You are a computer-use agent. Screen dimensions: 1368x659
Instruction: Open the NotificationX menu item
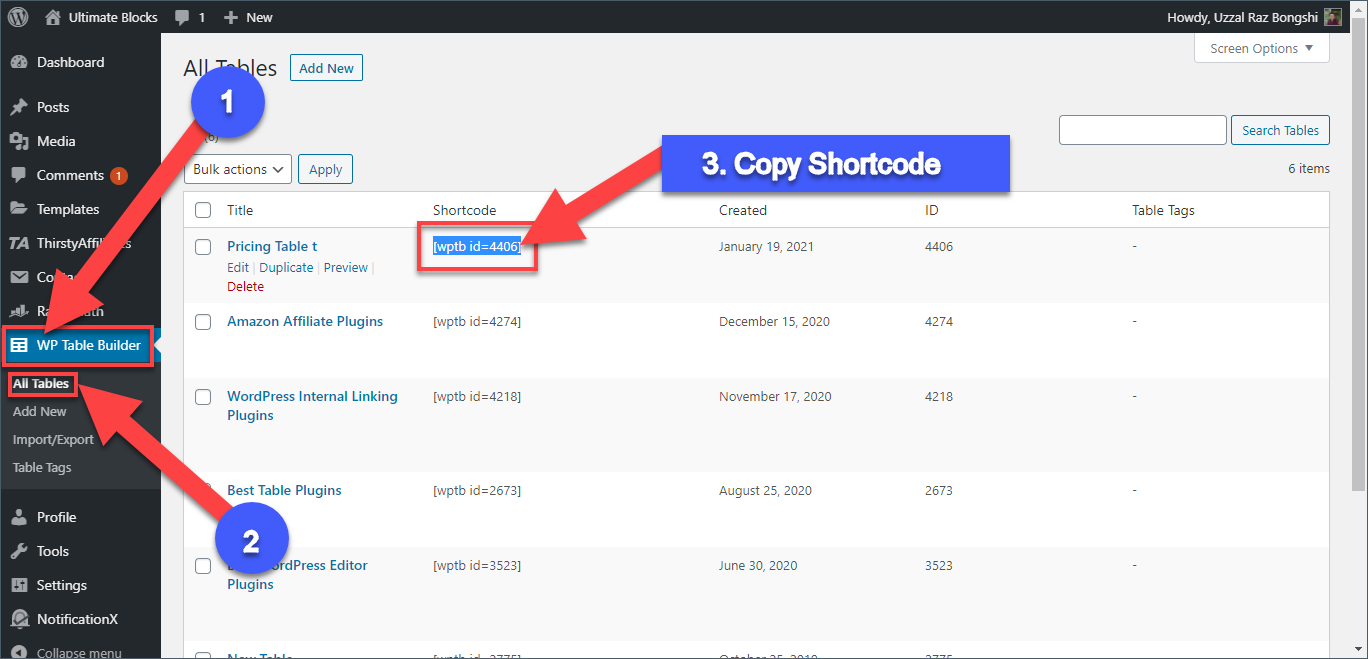77,619
